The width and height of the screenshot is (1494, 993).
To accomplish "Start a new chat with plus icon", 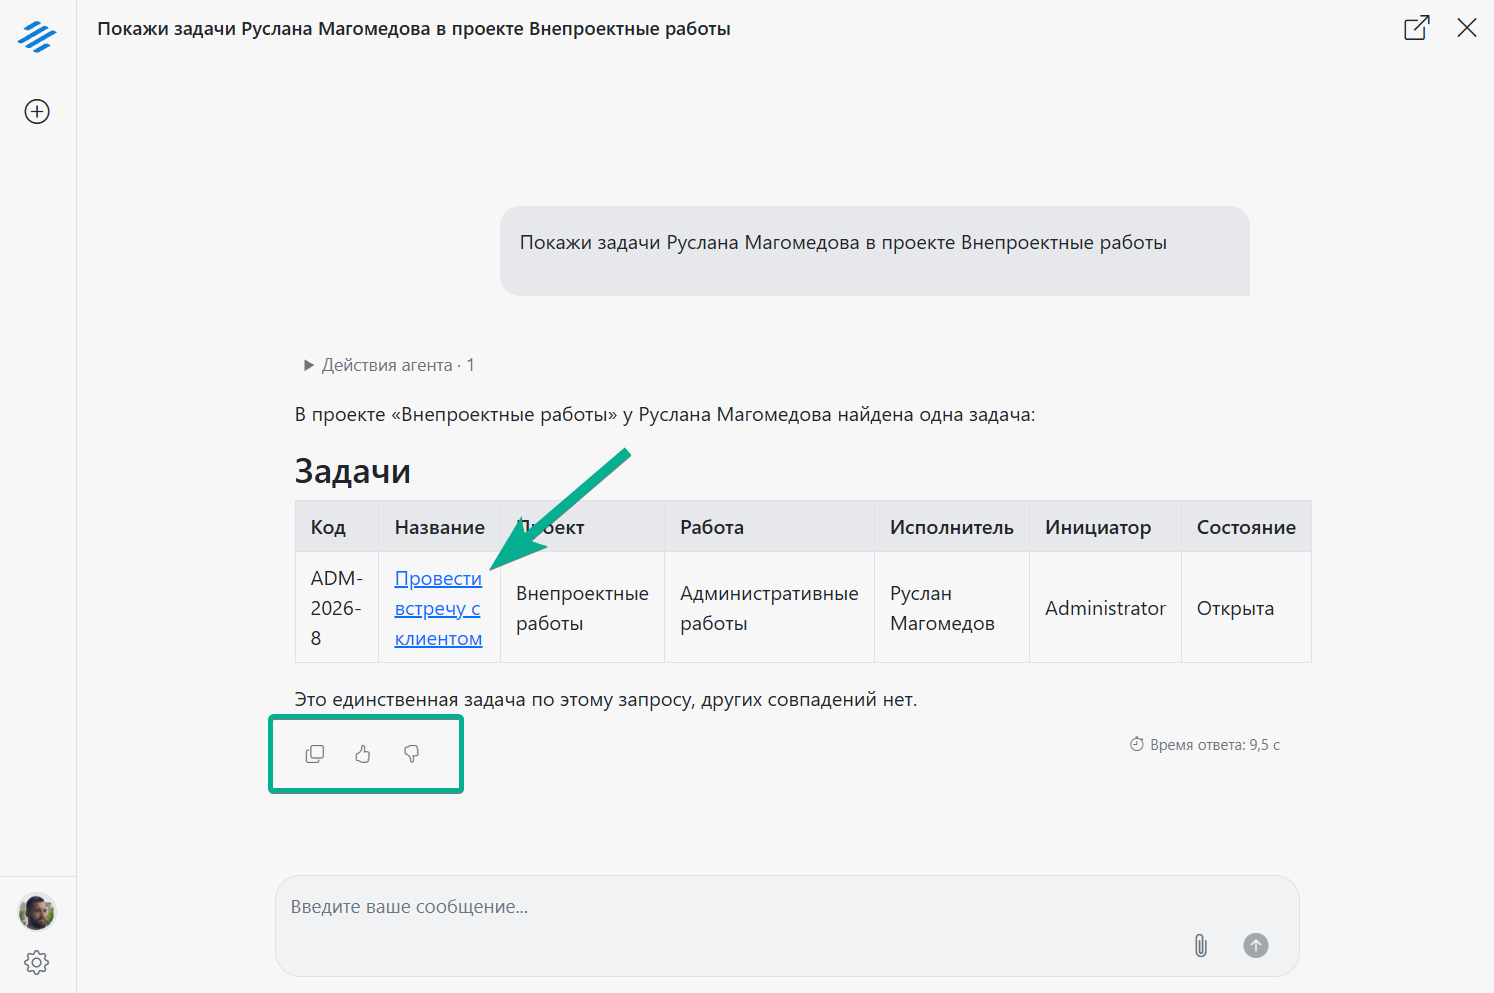I will coord(37,111).
